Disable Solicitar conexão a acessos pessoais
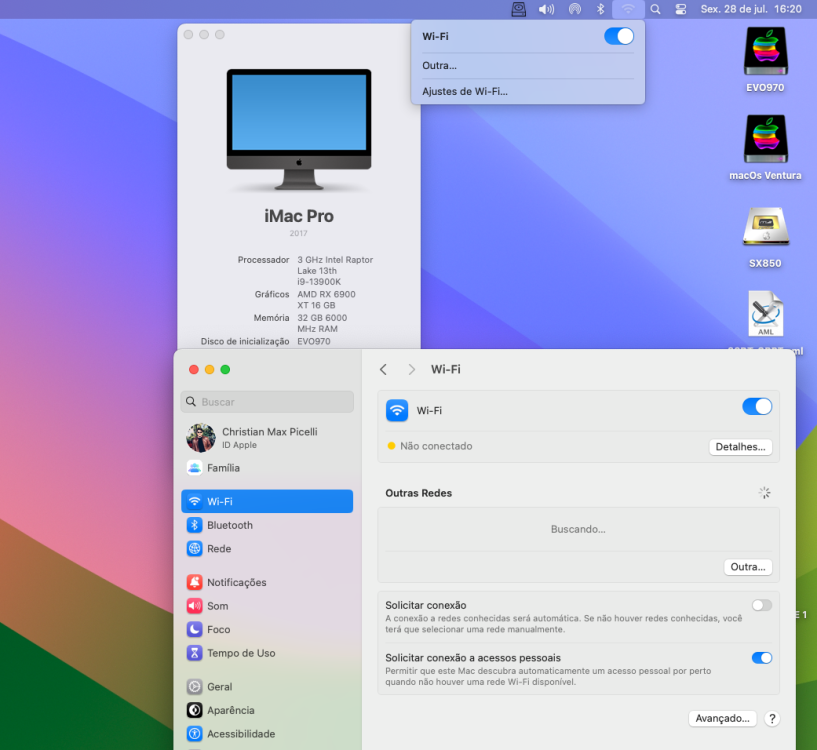Image resolution: width=817 pixels, height=750 pixels. (x=762, y=658)
